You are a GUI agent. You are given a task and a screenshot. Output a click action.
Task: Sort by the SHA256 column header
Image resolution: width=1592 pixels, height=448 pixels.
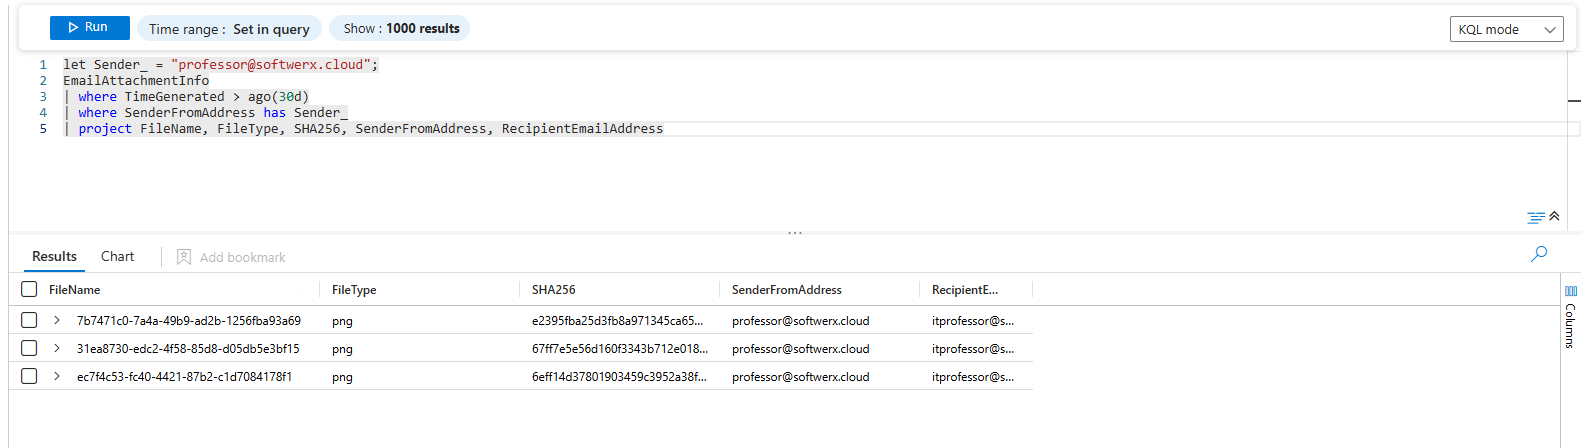554,290
